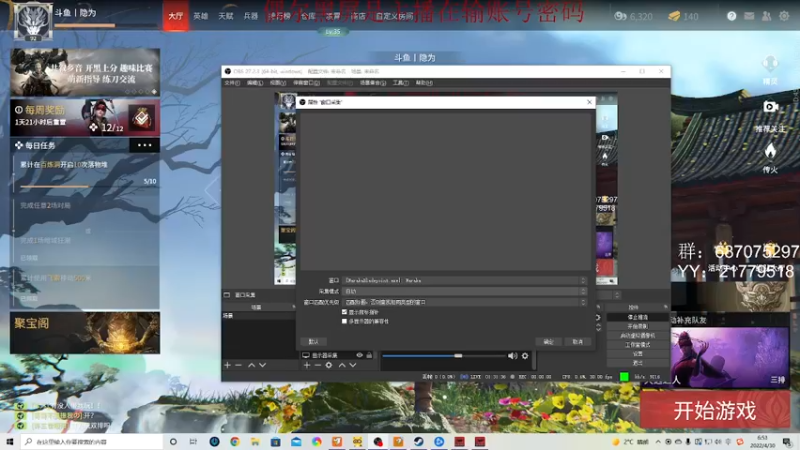Screen dimensions: 800x450
Task: Open OBS 工具 menu
Action: [x=401, y=83]
